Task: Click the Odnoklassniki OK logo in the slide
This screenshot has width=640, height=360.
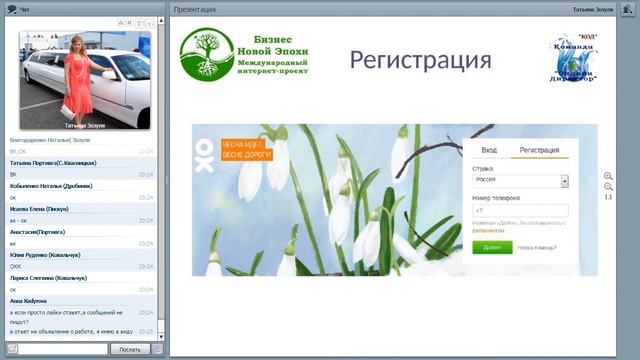Action: click(204, 155)
